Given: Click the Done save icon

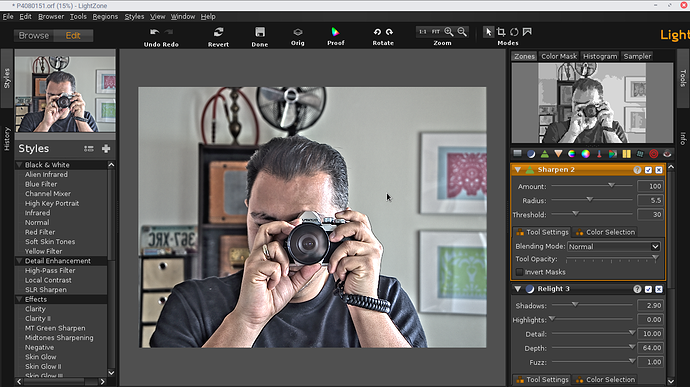Looking at the screenshot, I should tap(260, 32).
